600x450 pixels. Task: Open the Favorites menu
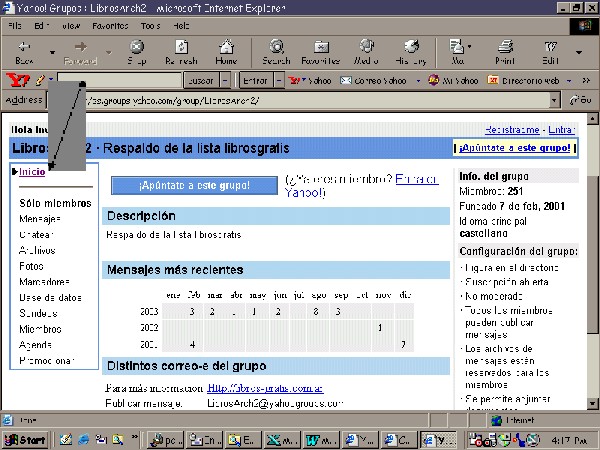(110, 26)
